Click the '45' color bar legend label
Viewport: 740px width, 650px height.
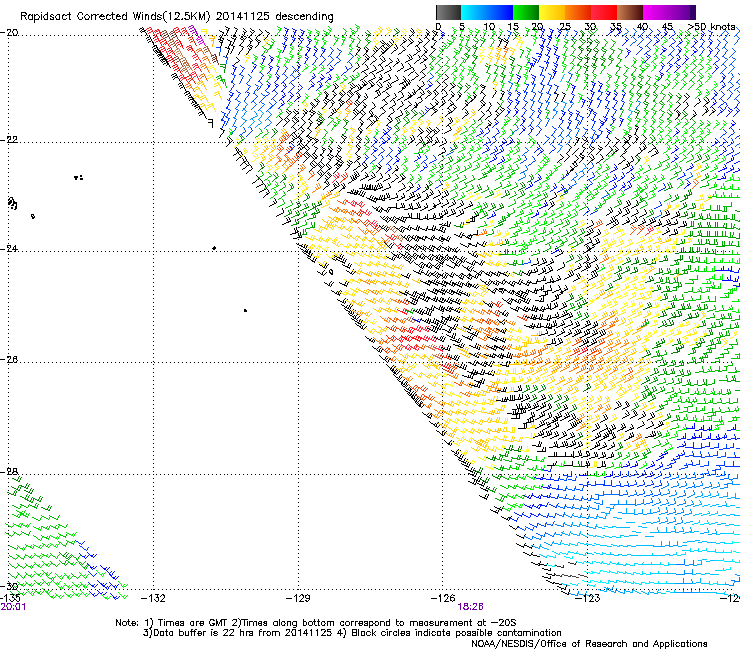[667, 26]
